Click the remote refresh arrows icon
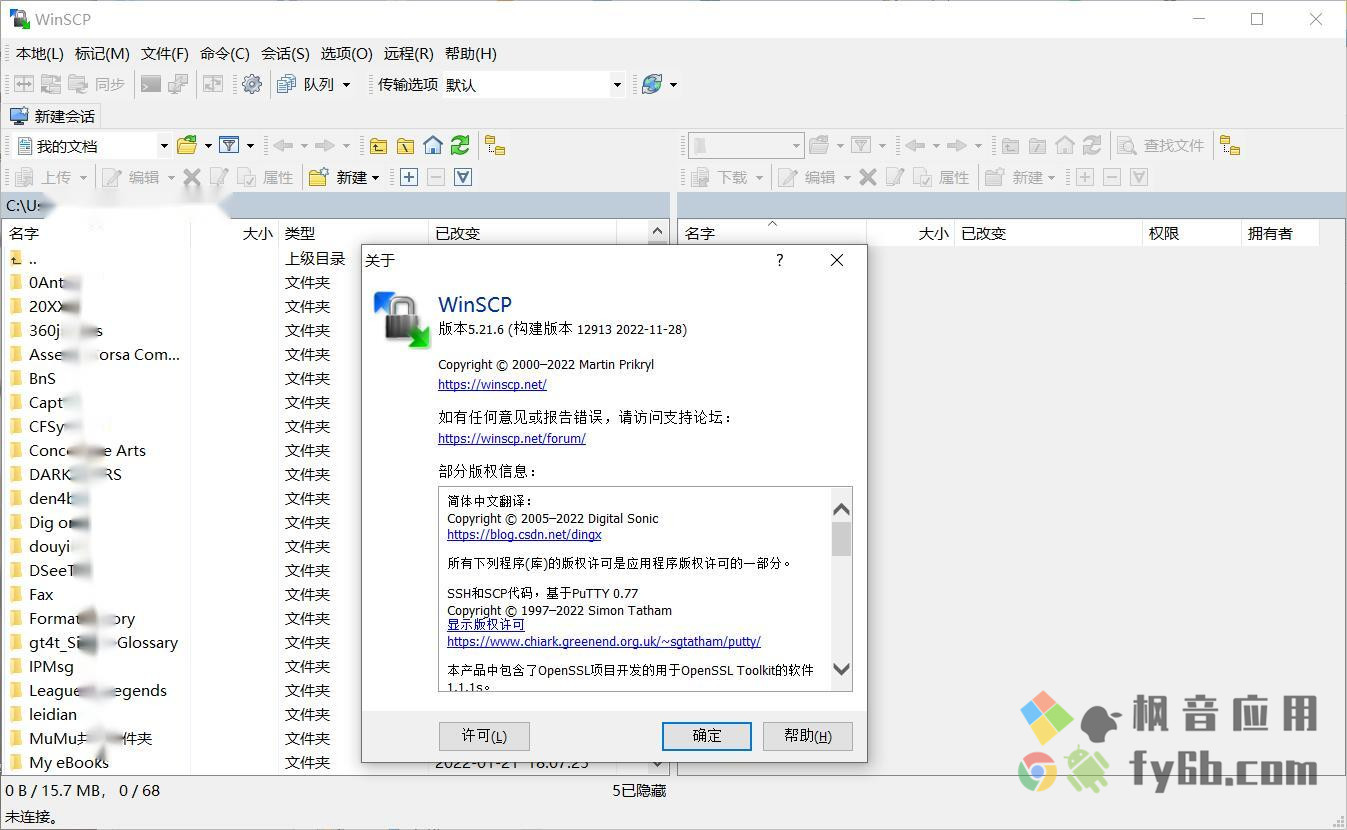The width and height of the screenshot is (1347, 830). point(1092,146)
